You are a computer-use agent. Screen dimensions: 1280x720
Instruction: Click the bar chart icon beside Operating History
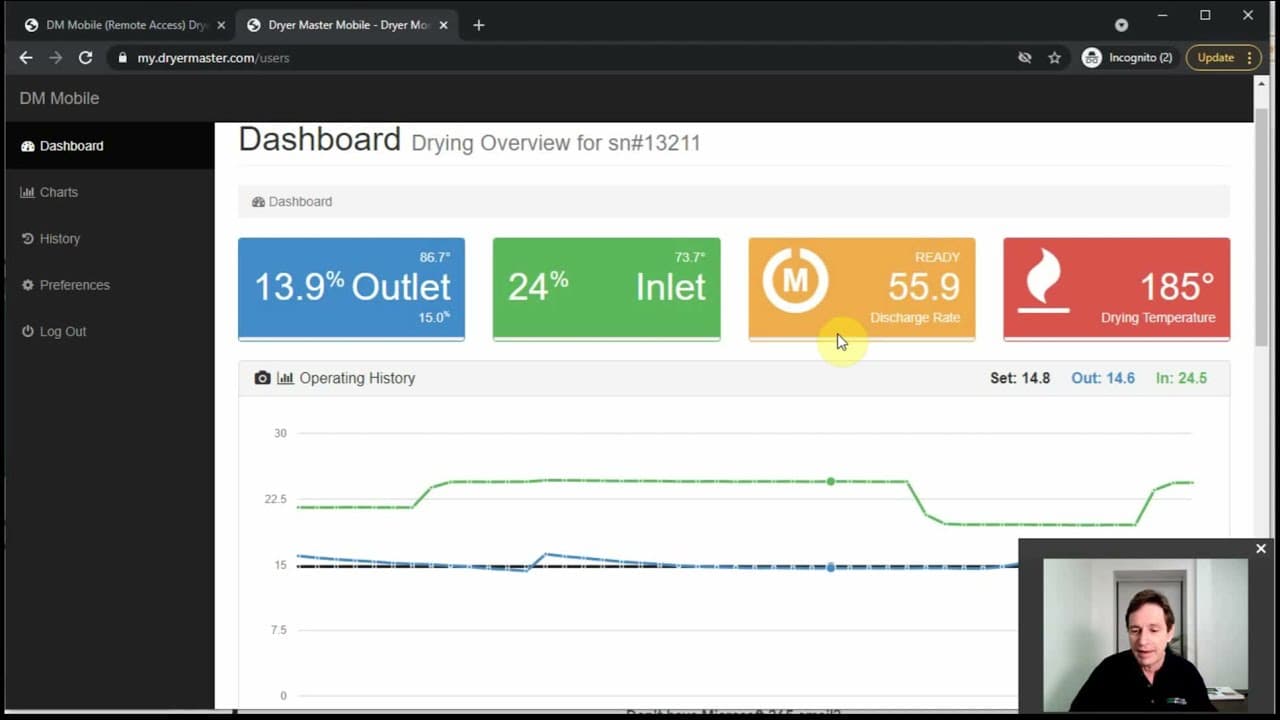[x=285, y=378]
